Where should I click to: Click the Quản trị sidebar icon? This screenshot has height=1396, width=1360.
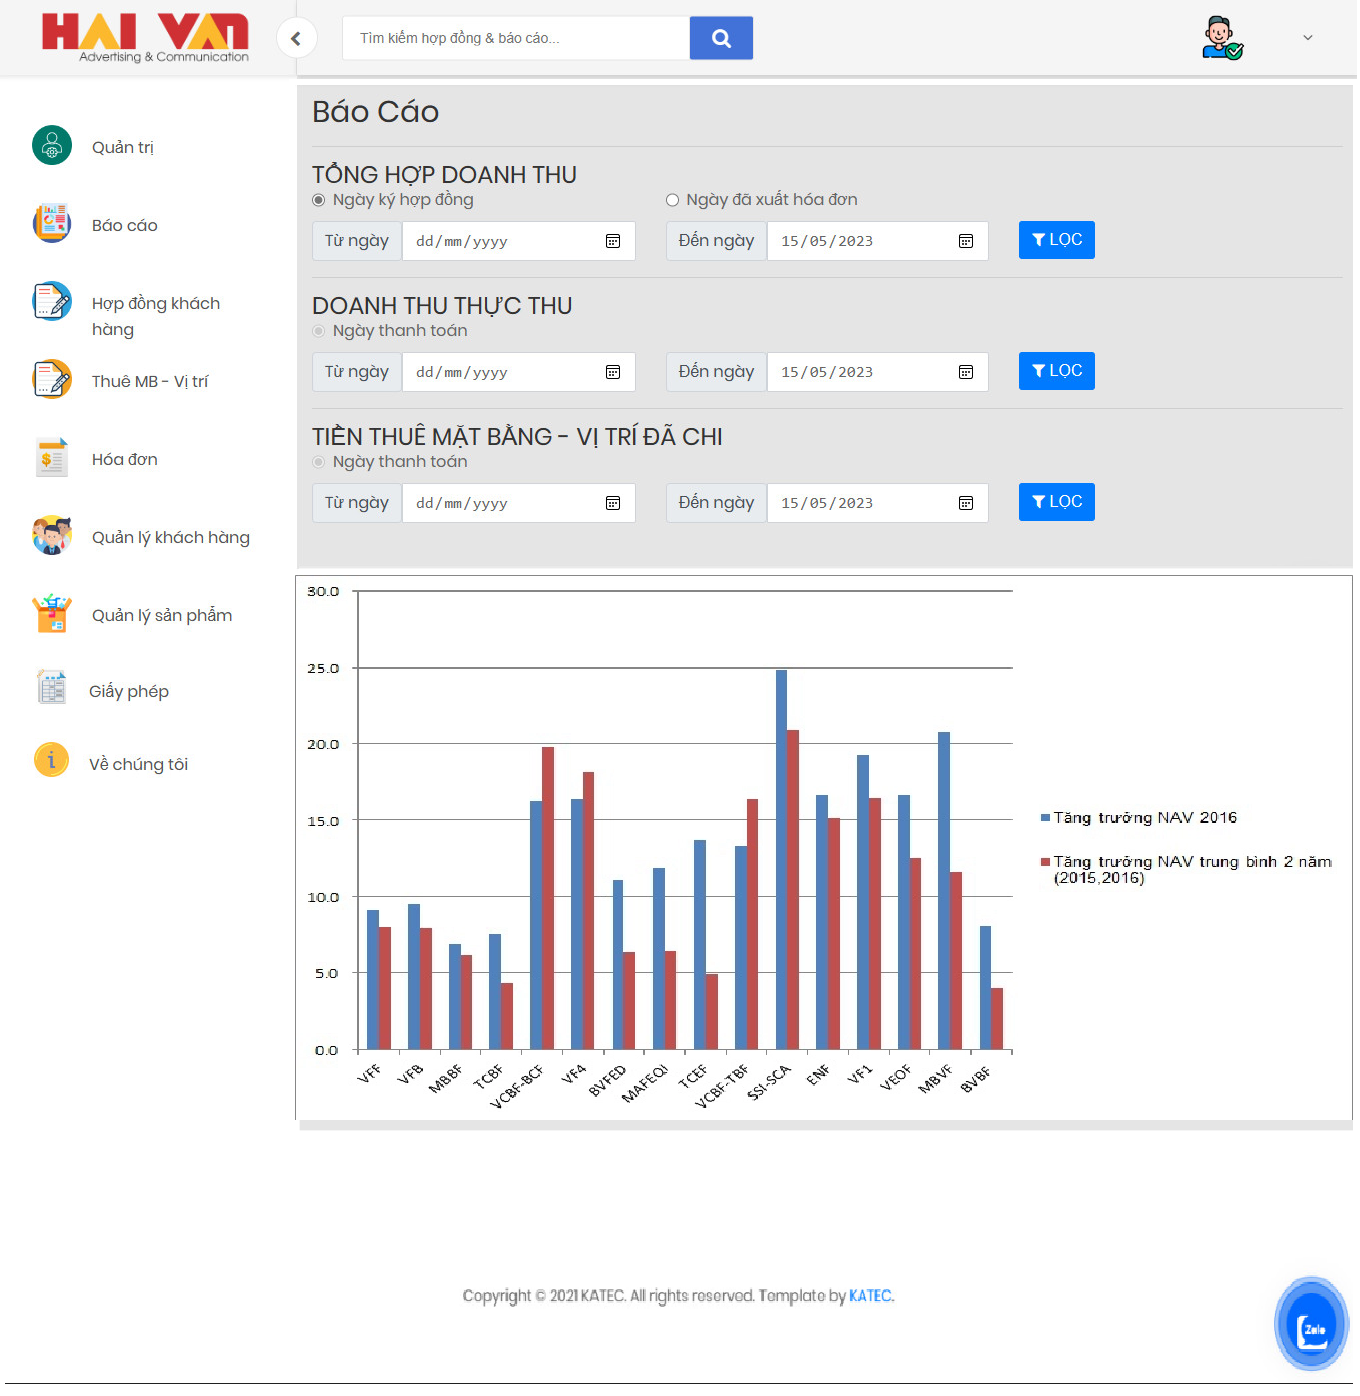pos(52,146)
